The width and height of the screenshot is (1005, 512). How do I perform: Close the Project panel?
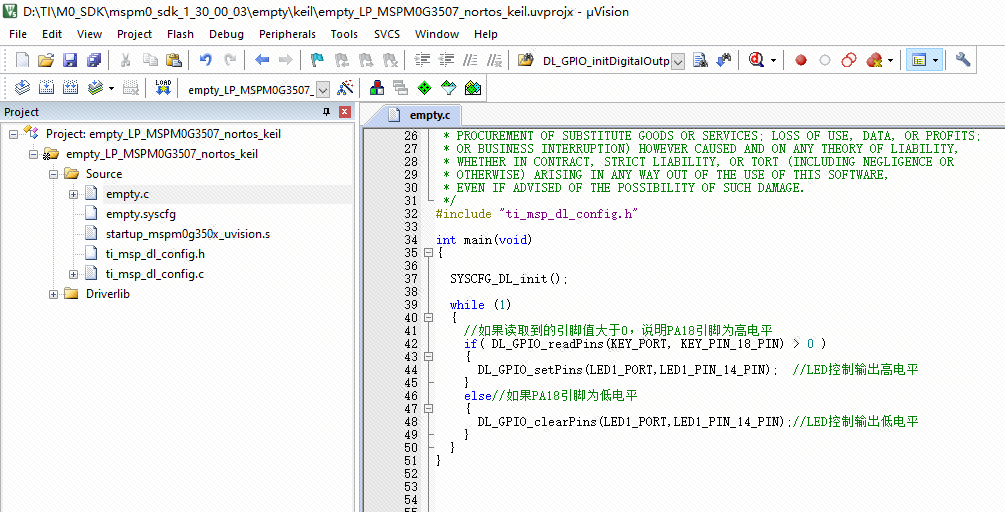[x=345, y=112]
